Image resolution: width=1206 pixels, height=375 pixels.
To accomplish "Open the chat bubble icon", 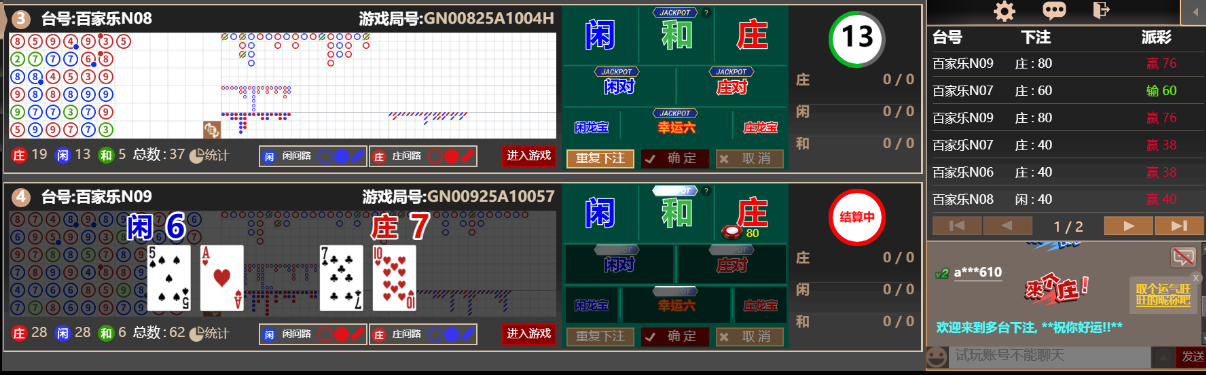I will click(1054, 11).
